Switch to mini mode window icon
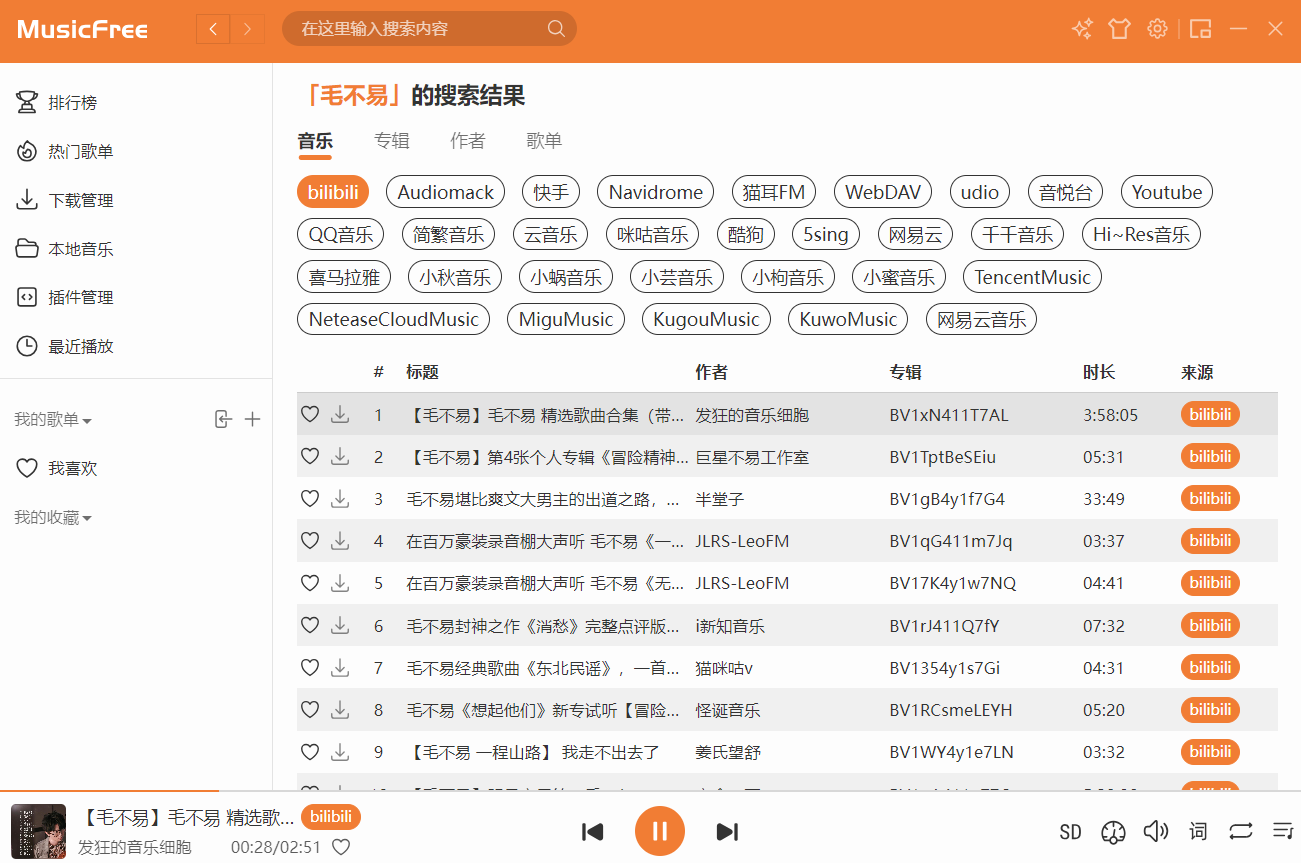 (x=1201, y=29)
